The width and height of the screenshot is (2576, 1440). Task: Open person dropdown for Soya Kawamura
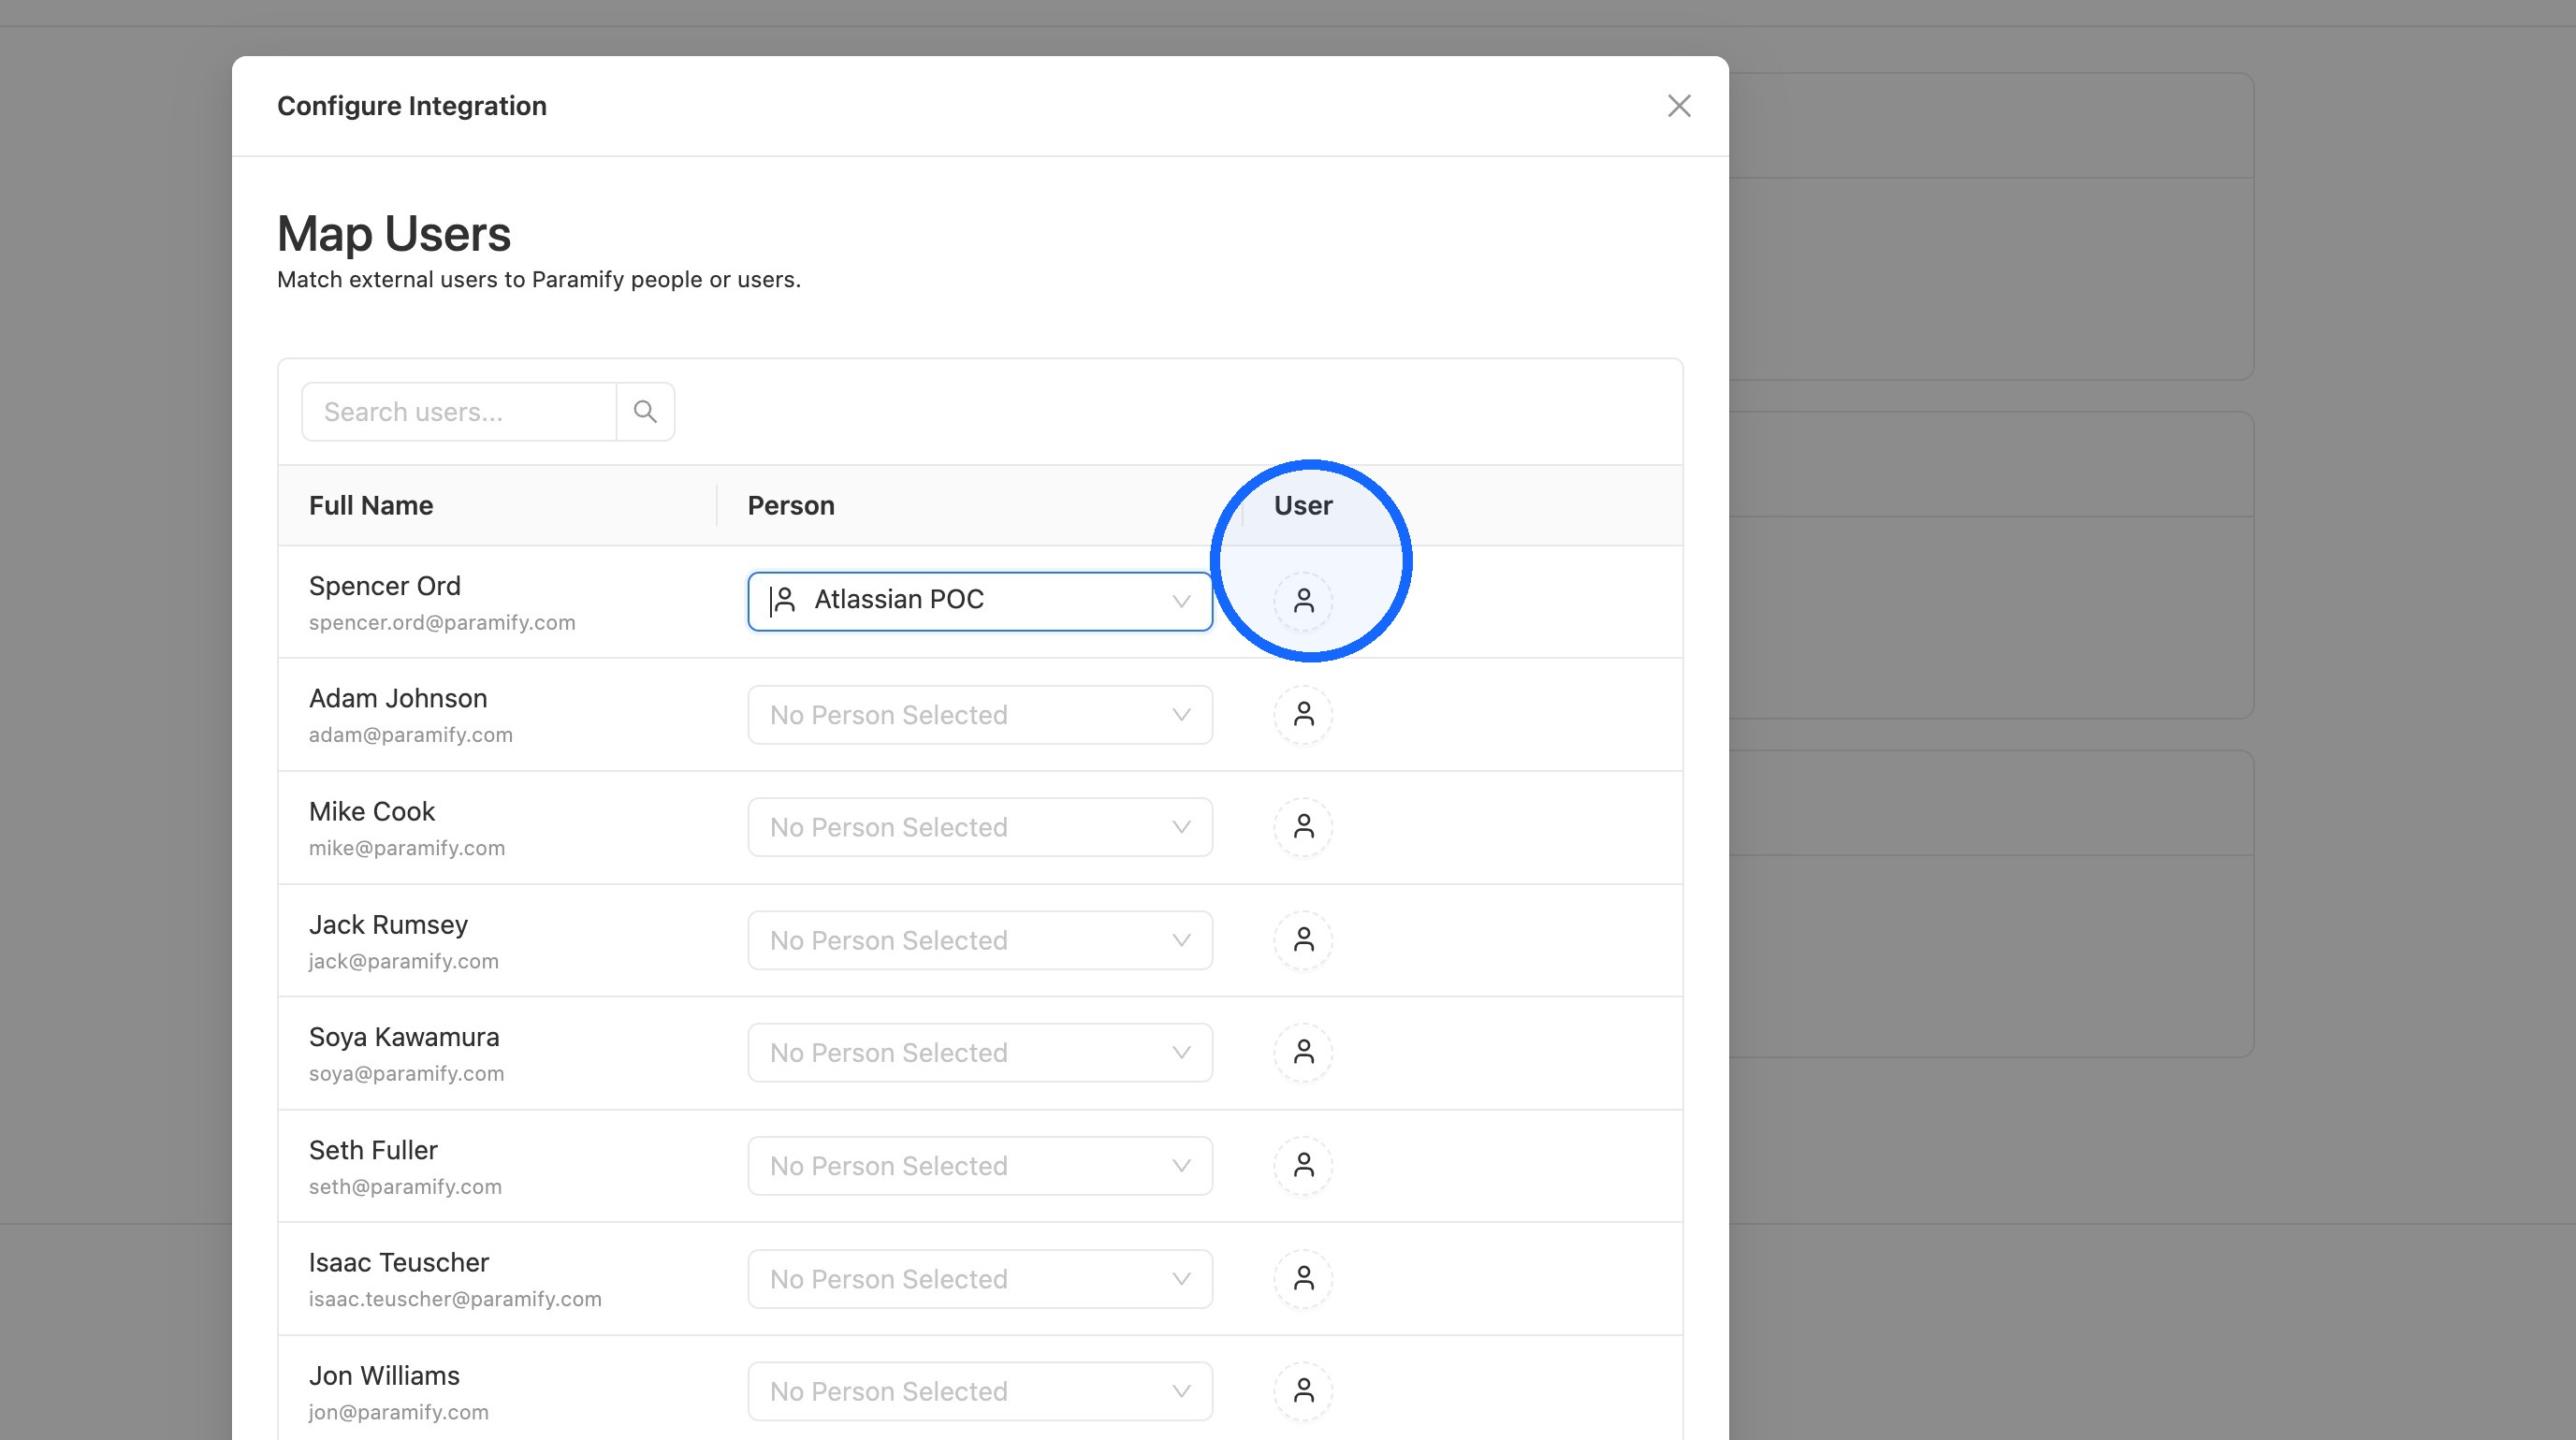(980, 1052)
